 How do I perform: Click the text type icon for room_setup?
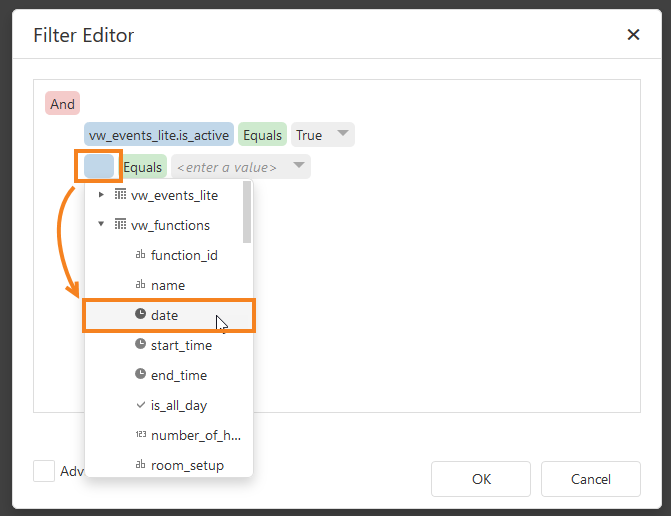tap(140, 464)
